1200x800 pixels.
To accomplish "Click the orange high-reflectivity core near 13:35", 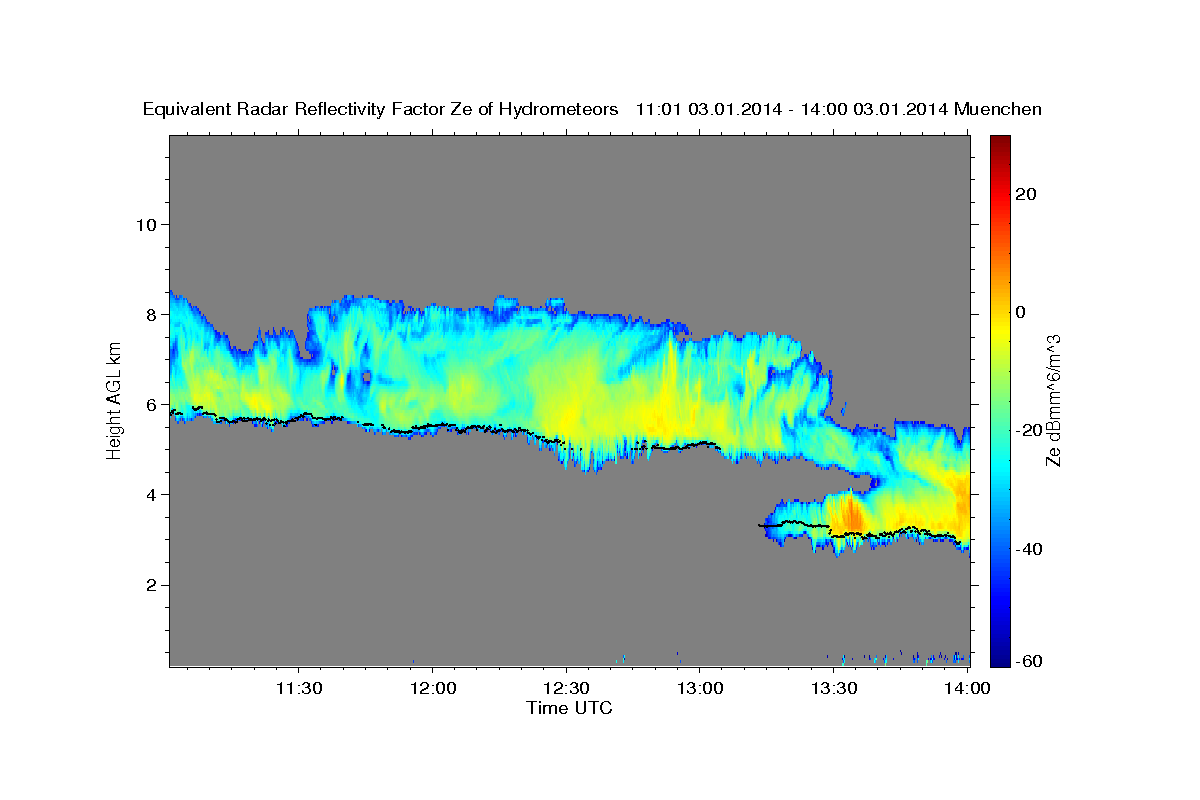I will click(x=852, y=514).
